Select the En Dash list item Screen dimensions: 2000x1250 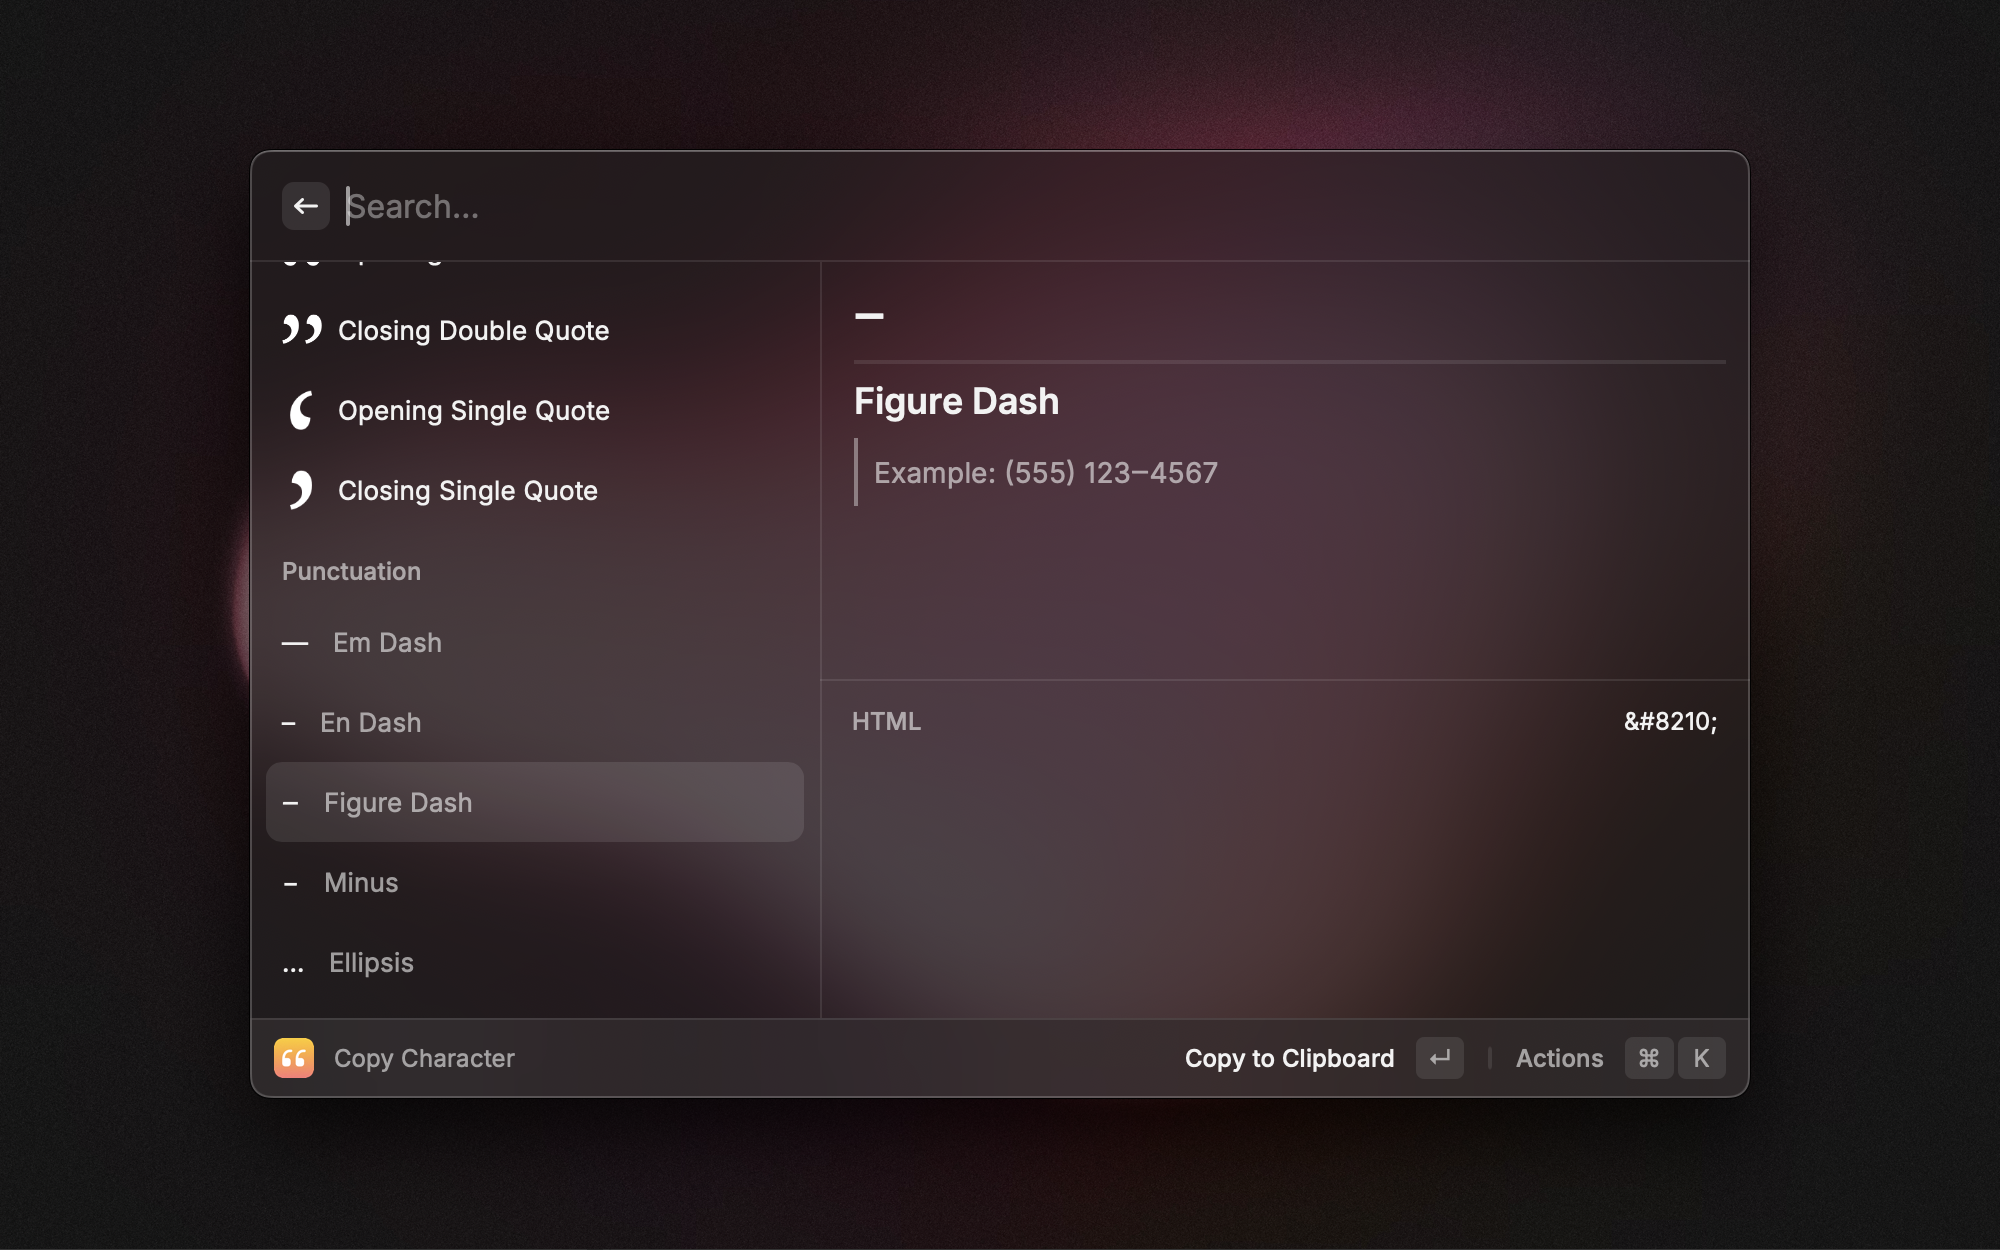pos(370,722)
